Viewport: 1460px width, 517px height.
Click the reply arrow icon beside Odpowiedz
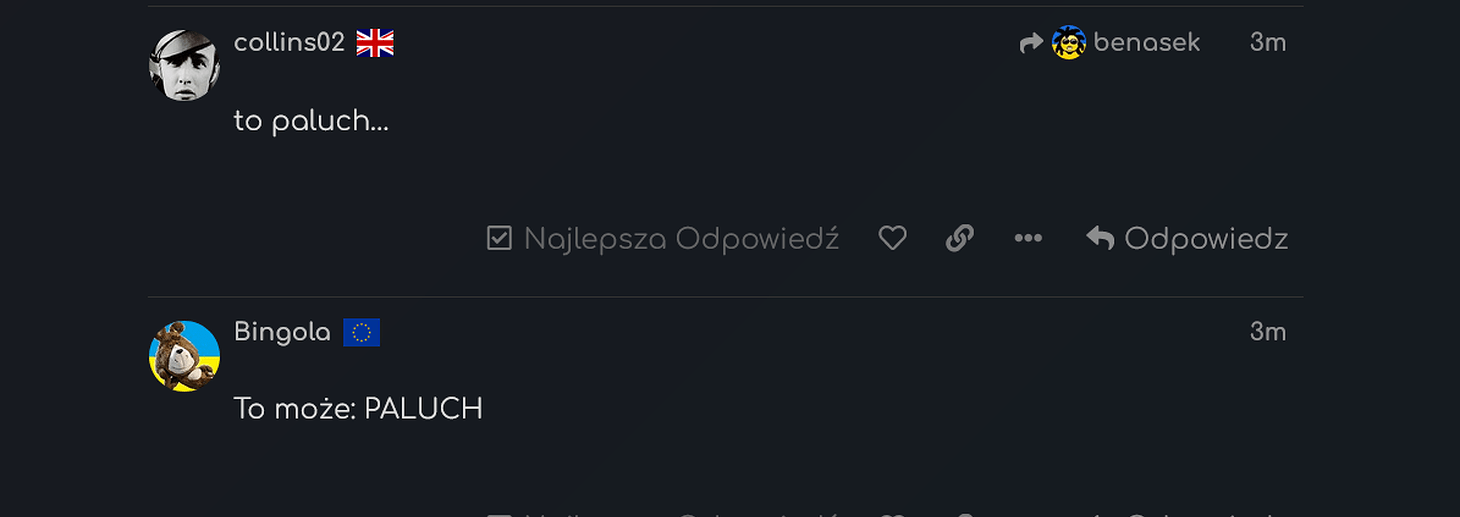[x=1100, y=238]
